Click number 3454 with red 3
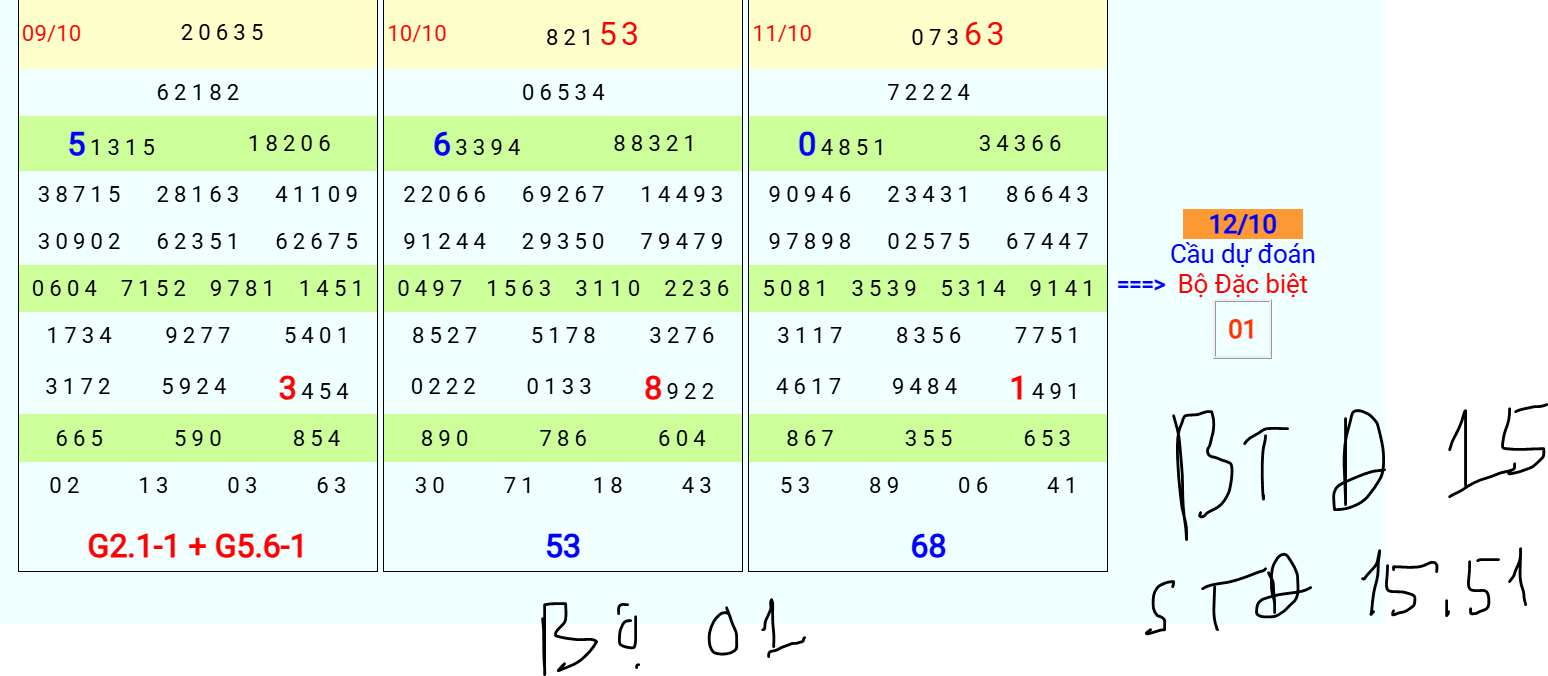 314,389
